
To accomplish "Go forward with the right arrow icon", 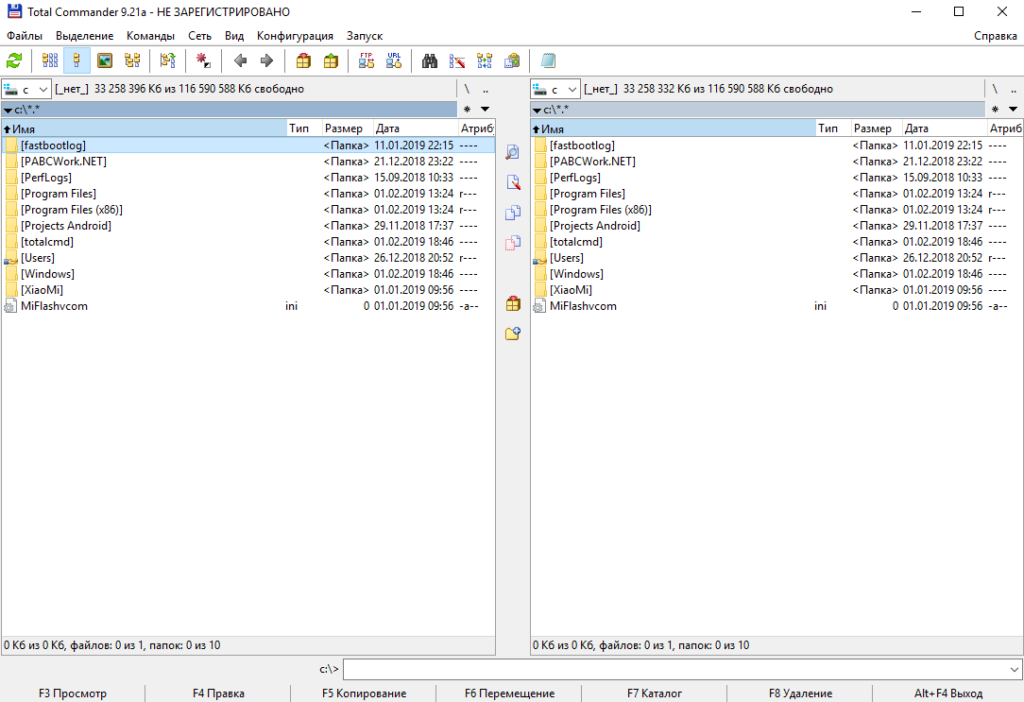I will click(x=266, y=61).
